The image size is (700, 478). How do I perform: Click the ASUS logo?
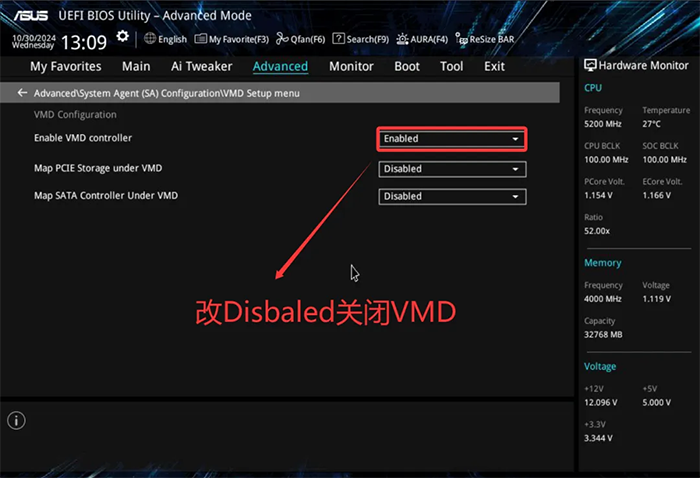point(31,16)
